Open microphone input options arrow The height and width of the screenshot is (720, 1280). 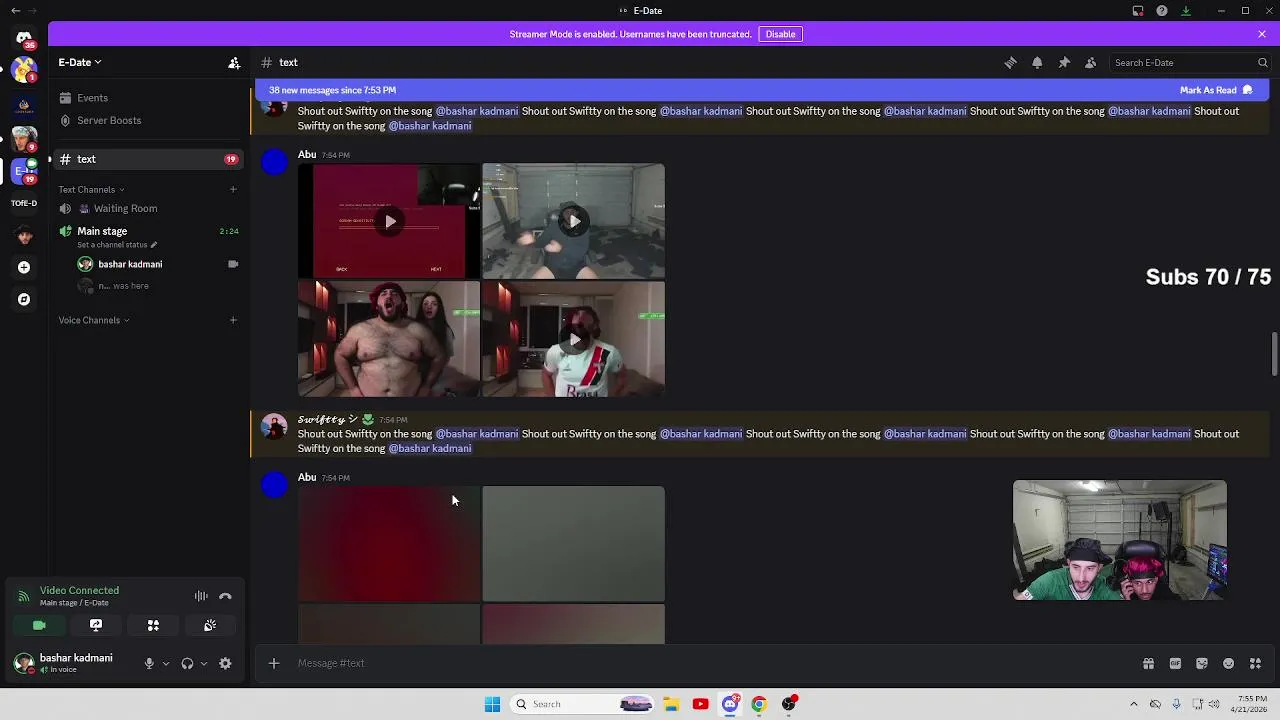(166, 663)
